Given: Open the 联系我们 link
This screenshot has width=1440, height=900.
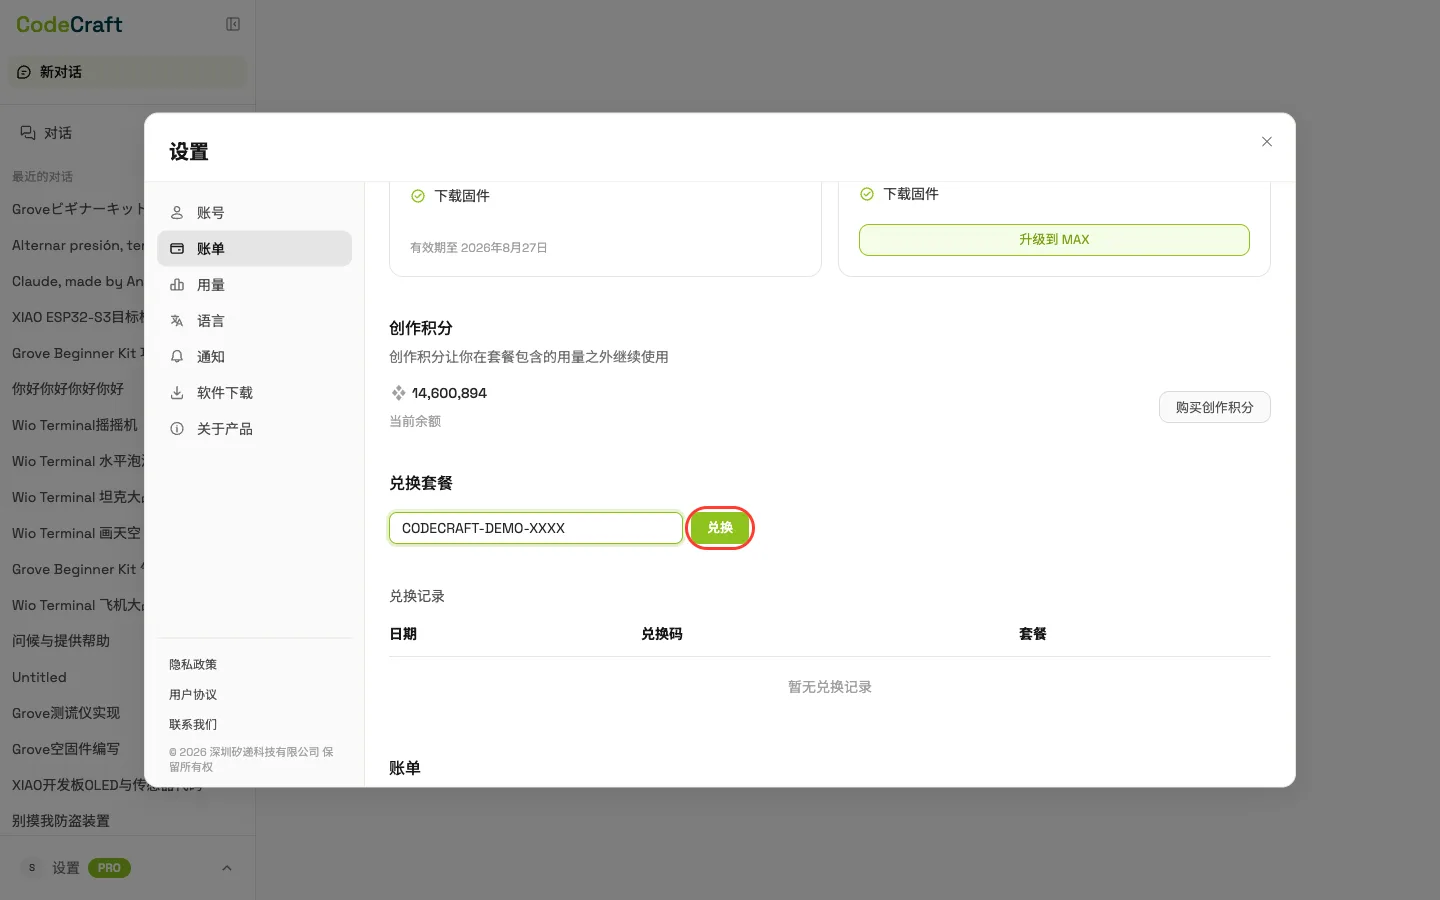Looking at the screenshot, I should (193, 725).
